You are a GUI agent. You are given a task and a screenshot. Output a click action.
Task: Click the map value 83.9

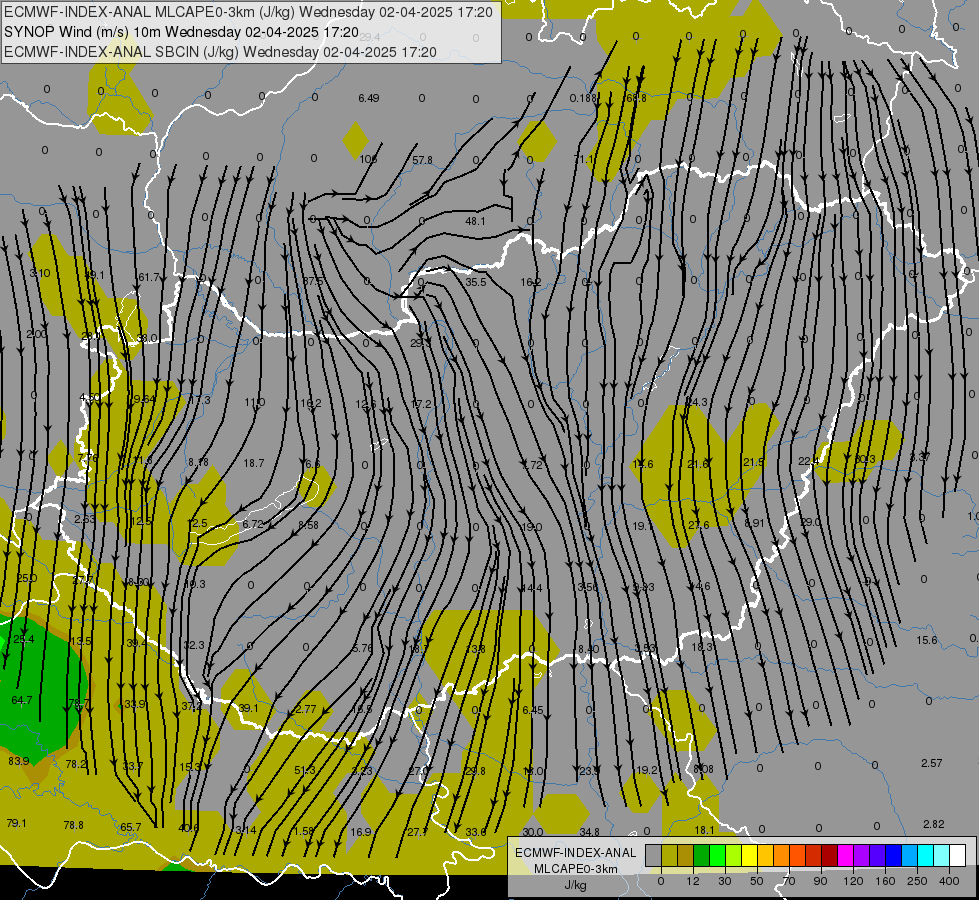coord(19,761)
